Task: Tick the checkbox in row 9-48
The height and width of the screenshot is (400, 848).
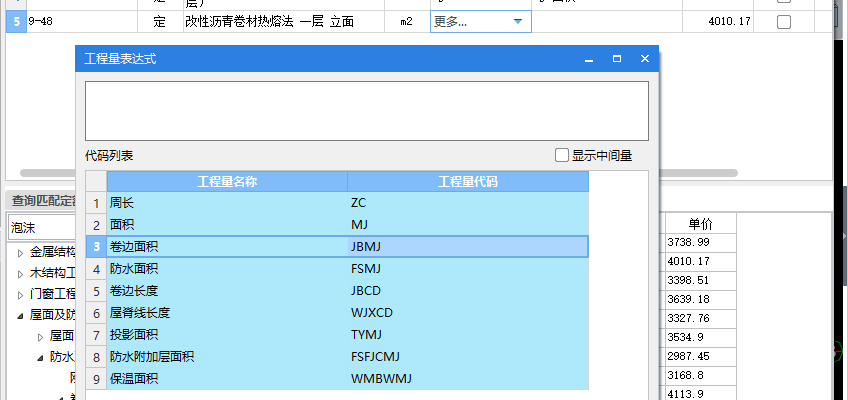Action: [783, 22]
